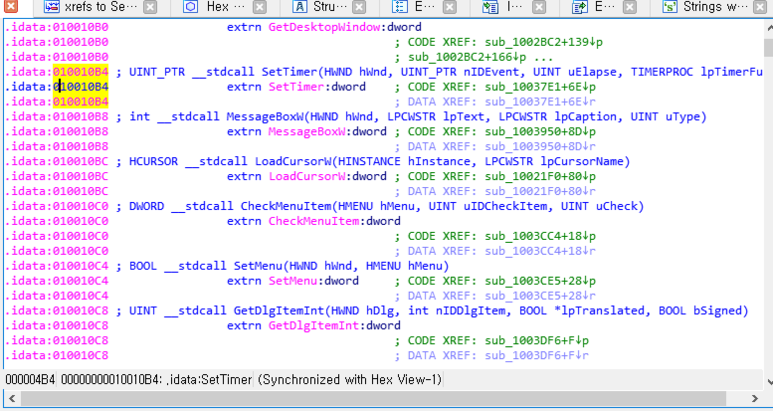Switch to the I… (Imports) tab
Image resolution: width=773 pixels, height=411 pixels.
tap(517, 7)
